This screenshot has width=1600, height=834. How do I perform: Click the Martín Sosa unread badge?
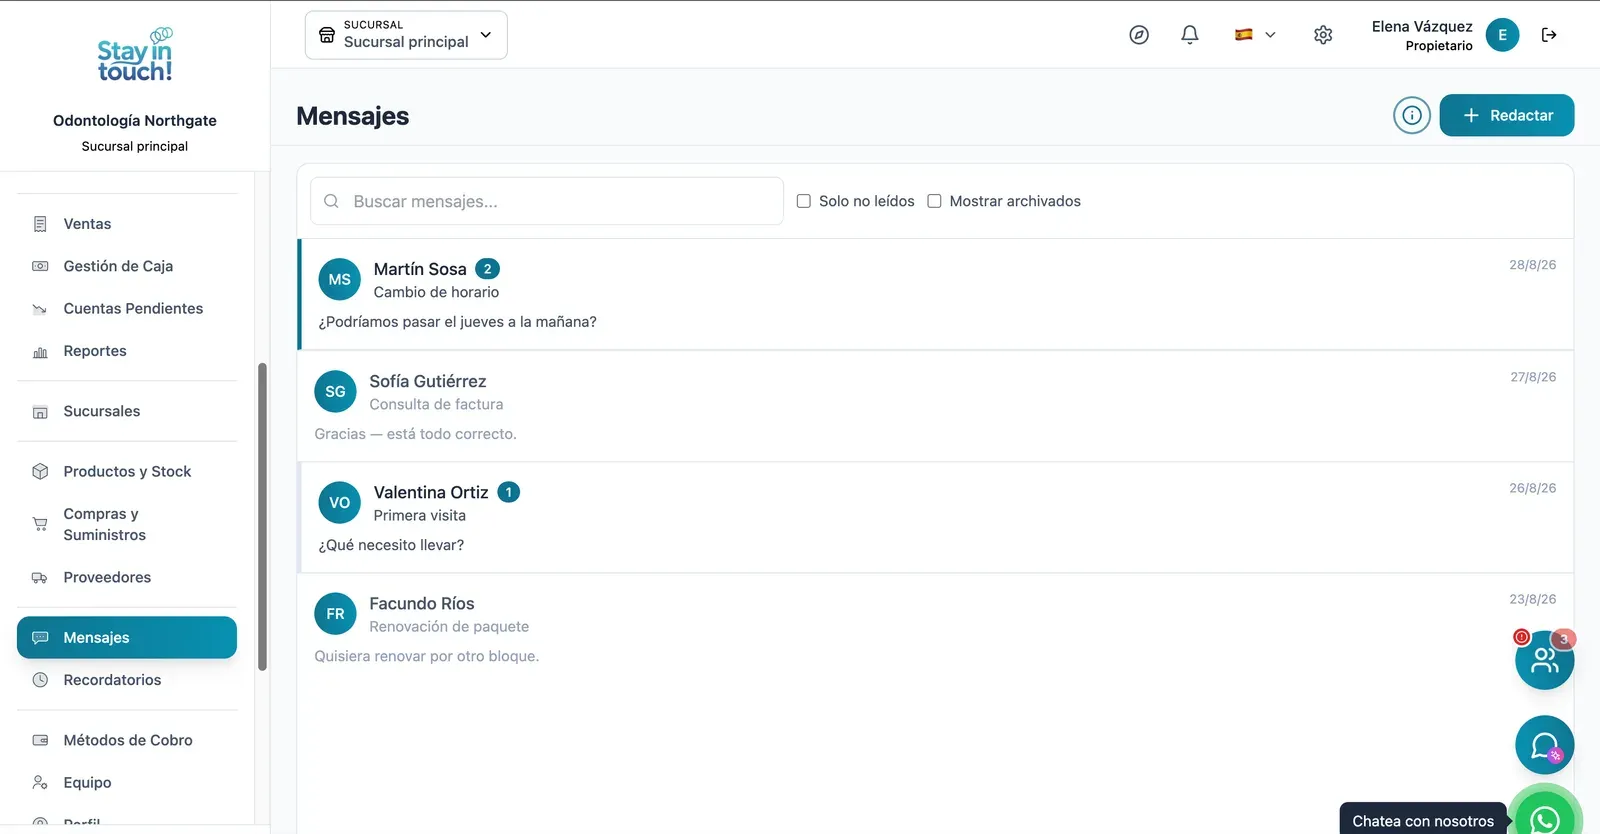click(487, 269)
